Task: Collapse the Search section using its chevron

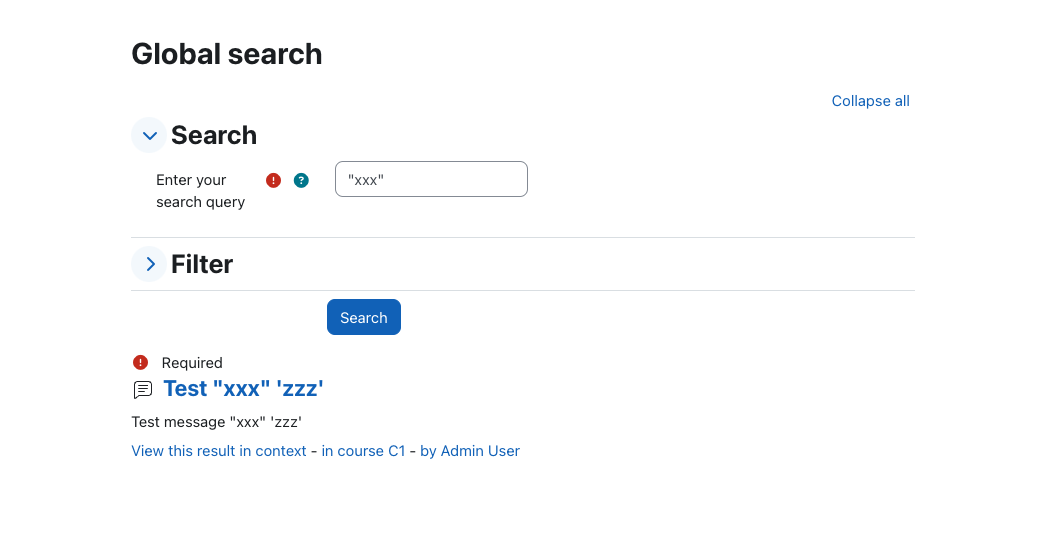Action: point(149,135)
